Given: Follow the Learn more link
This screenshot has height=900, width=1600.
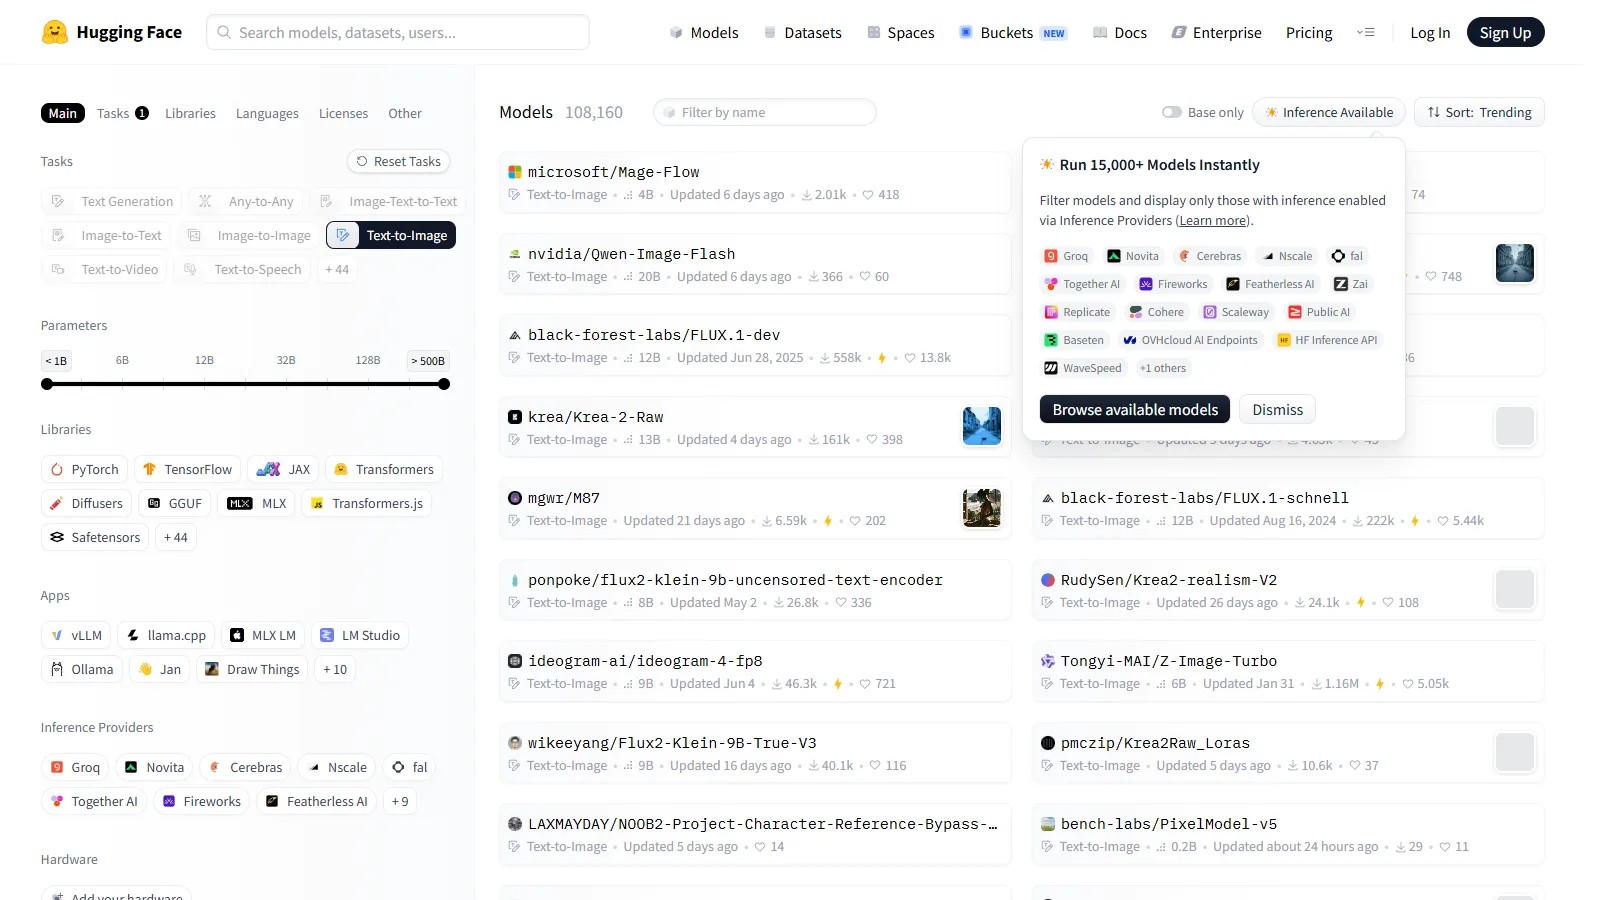Looking at the screenshot, I should (1214, 221).
